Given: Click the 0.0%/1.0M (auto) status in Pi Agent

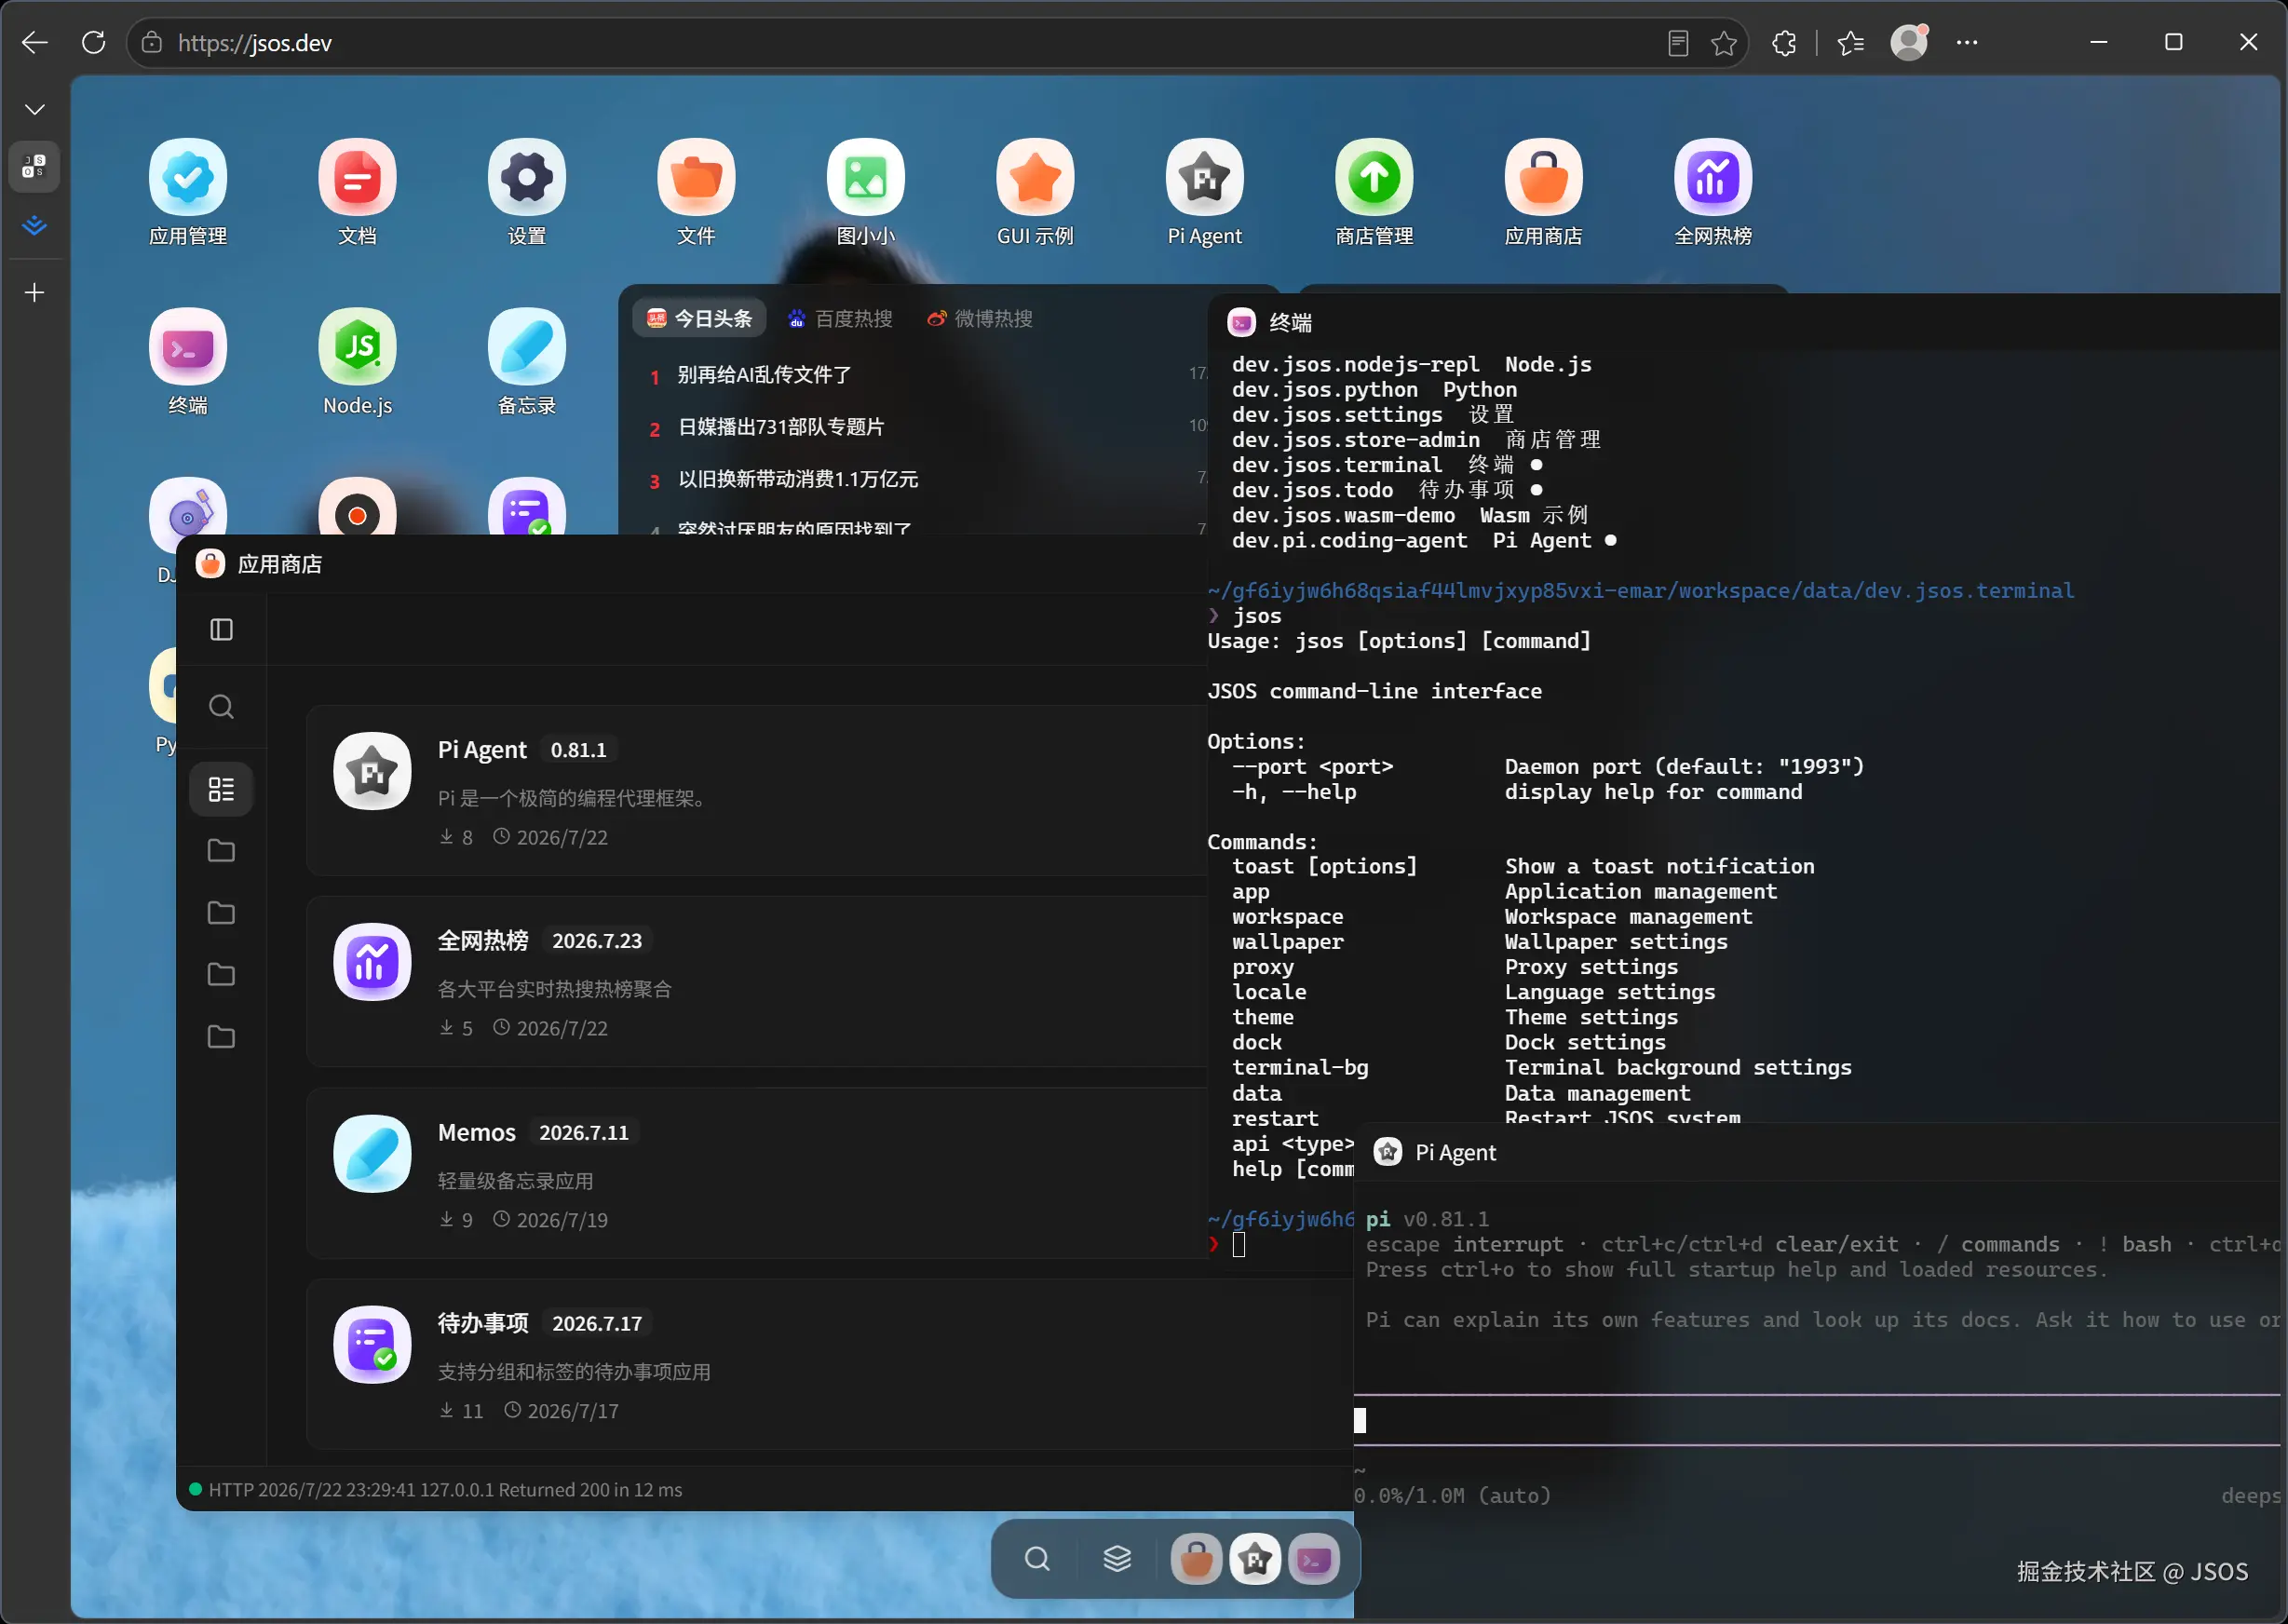Looking at the screenshot, I should 1452,1495.
